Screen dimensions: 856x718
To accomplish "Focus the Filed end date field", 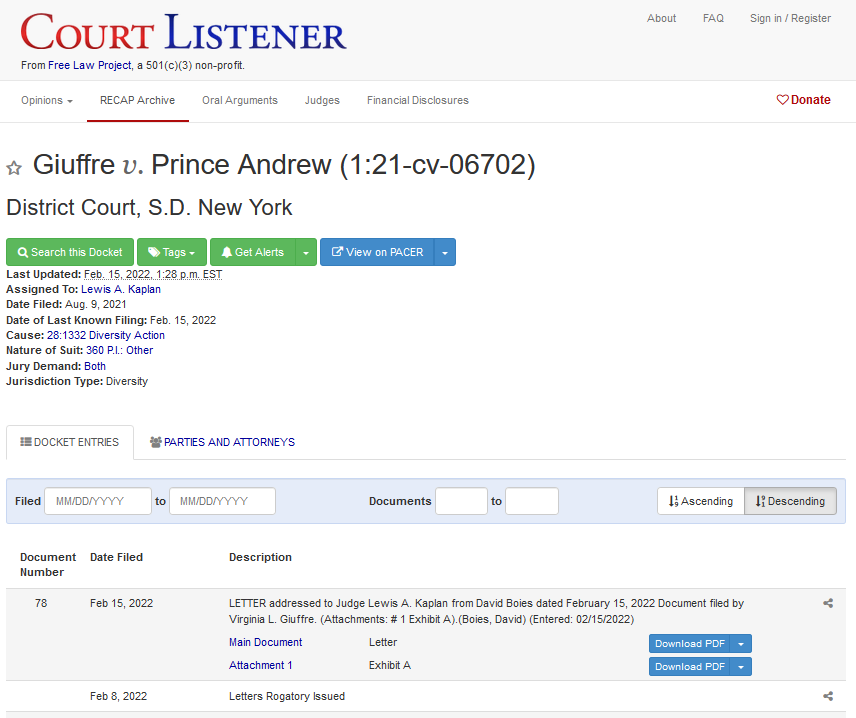I will coord(222,501).
